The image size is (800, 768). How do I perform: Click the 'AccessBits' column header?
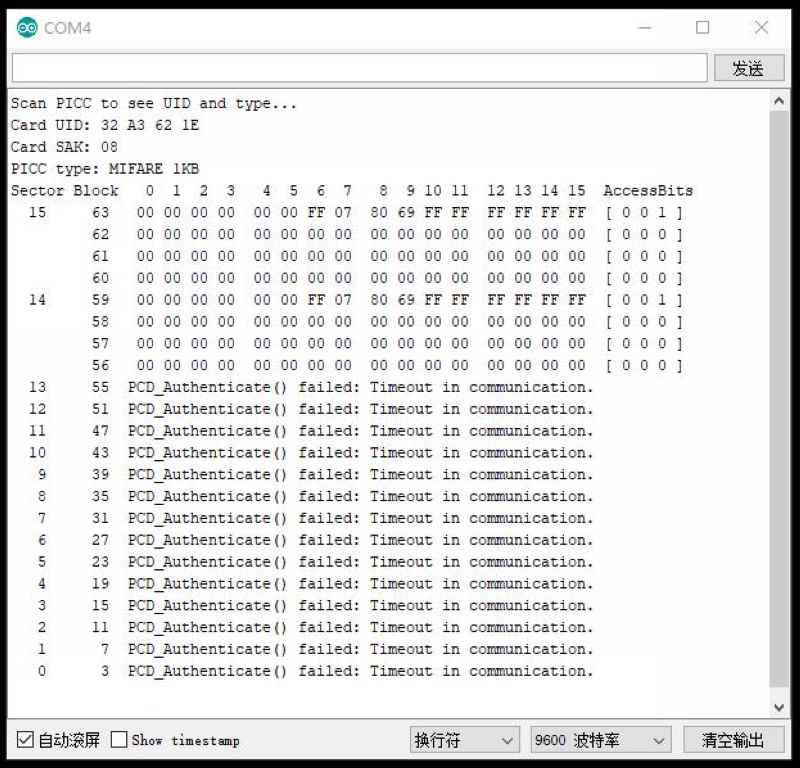tap(648, 190)
